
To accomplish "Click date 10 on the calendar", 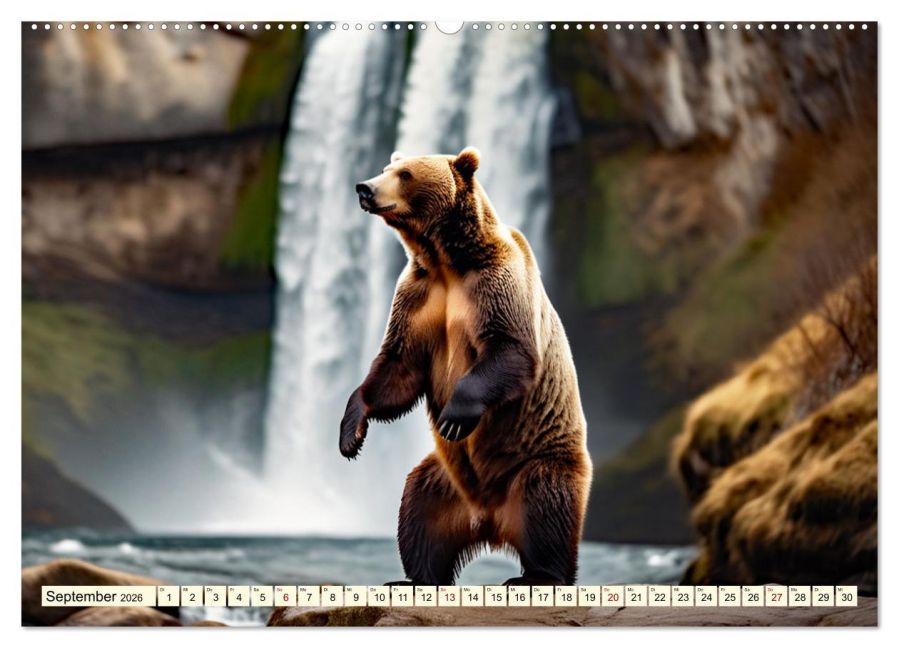I will click(379, 597).
